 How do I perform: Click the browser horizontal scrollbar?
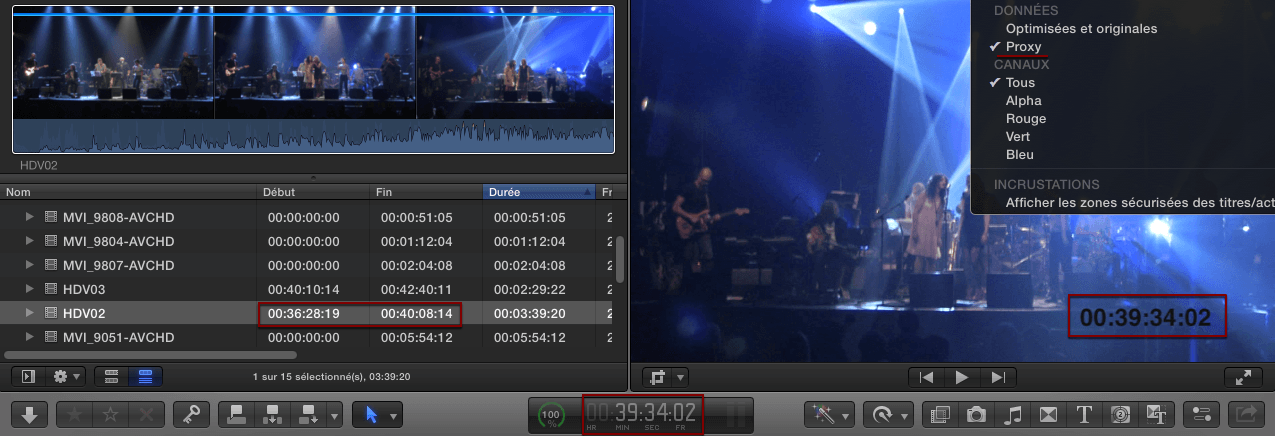tap(150, 354)
